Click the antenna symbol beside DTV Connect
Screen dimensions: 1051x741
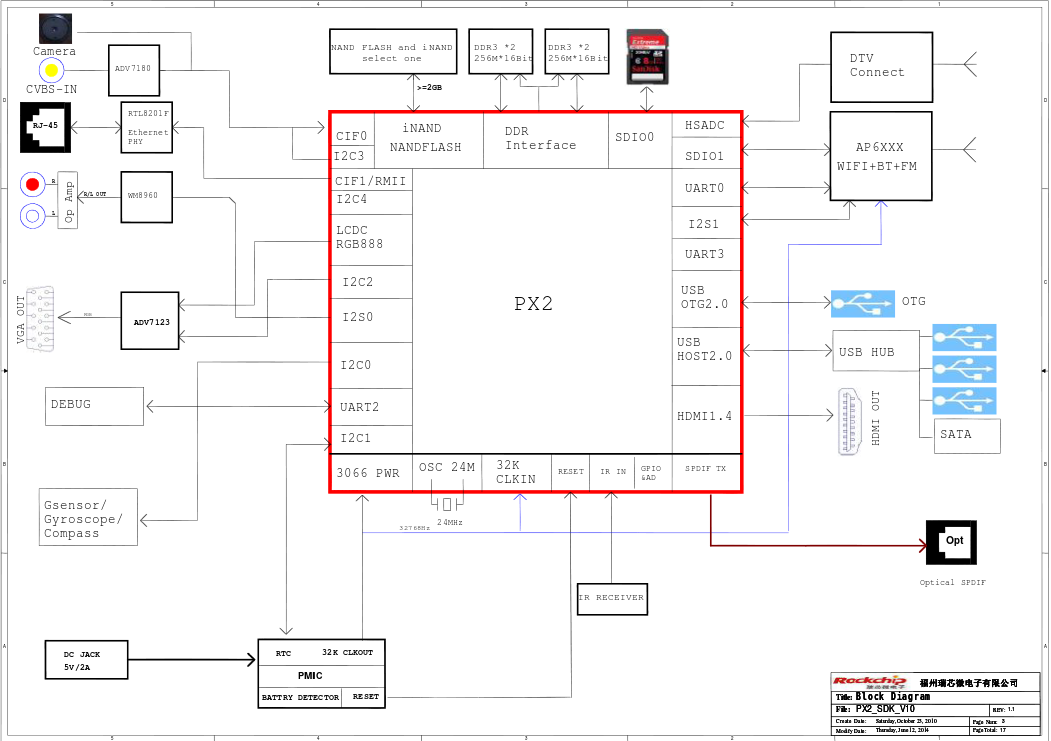(x=970, y=64)
